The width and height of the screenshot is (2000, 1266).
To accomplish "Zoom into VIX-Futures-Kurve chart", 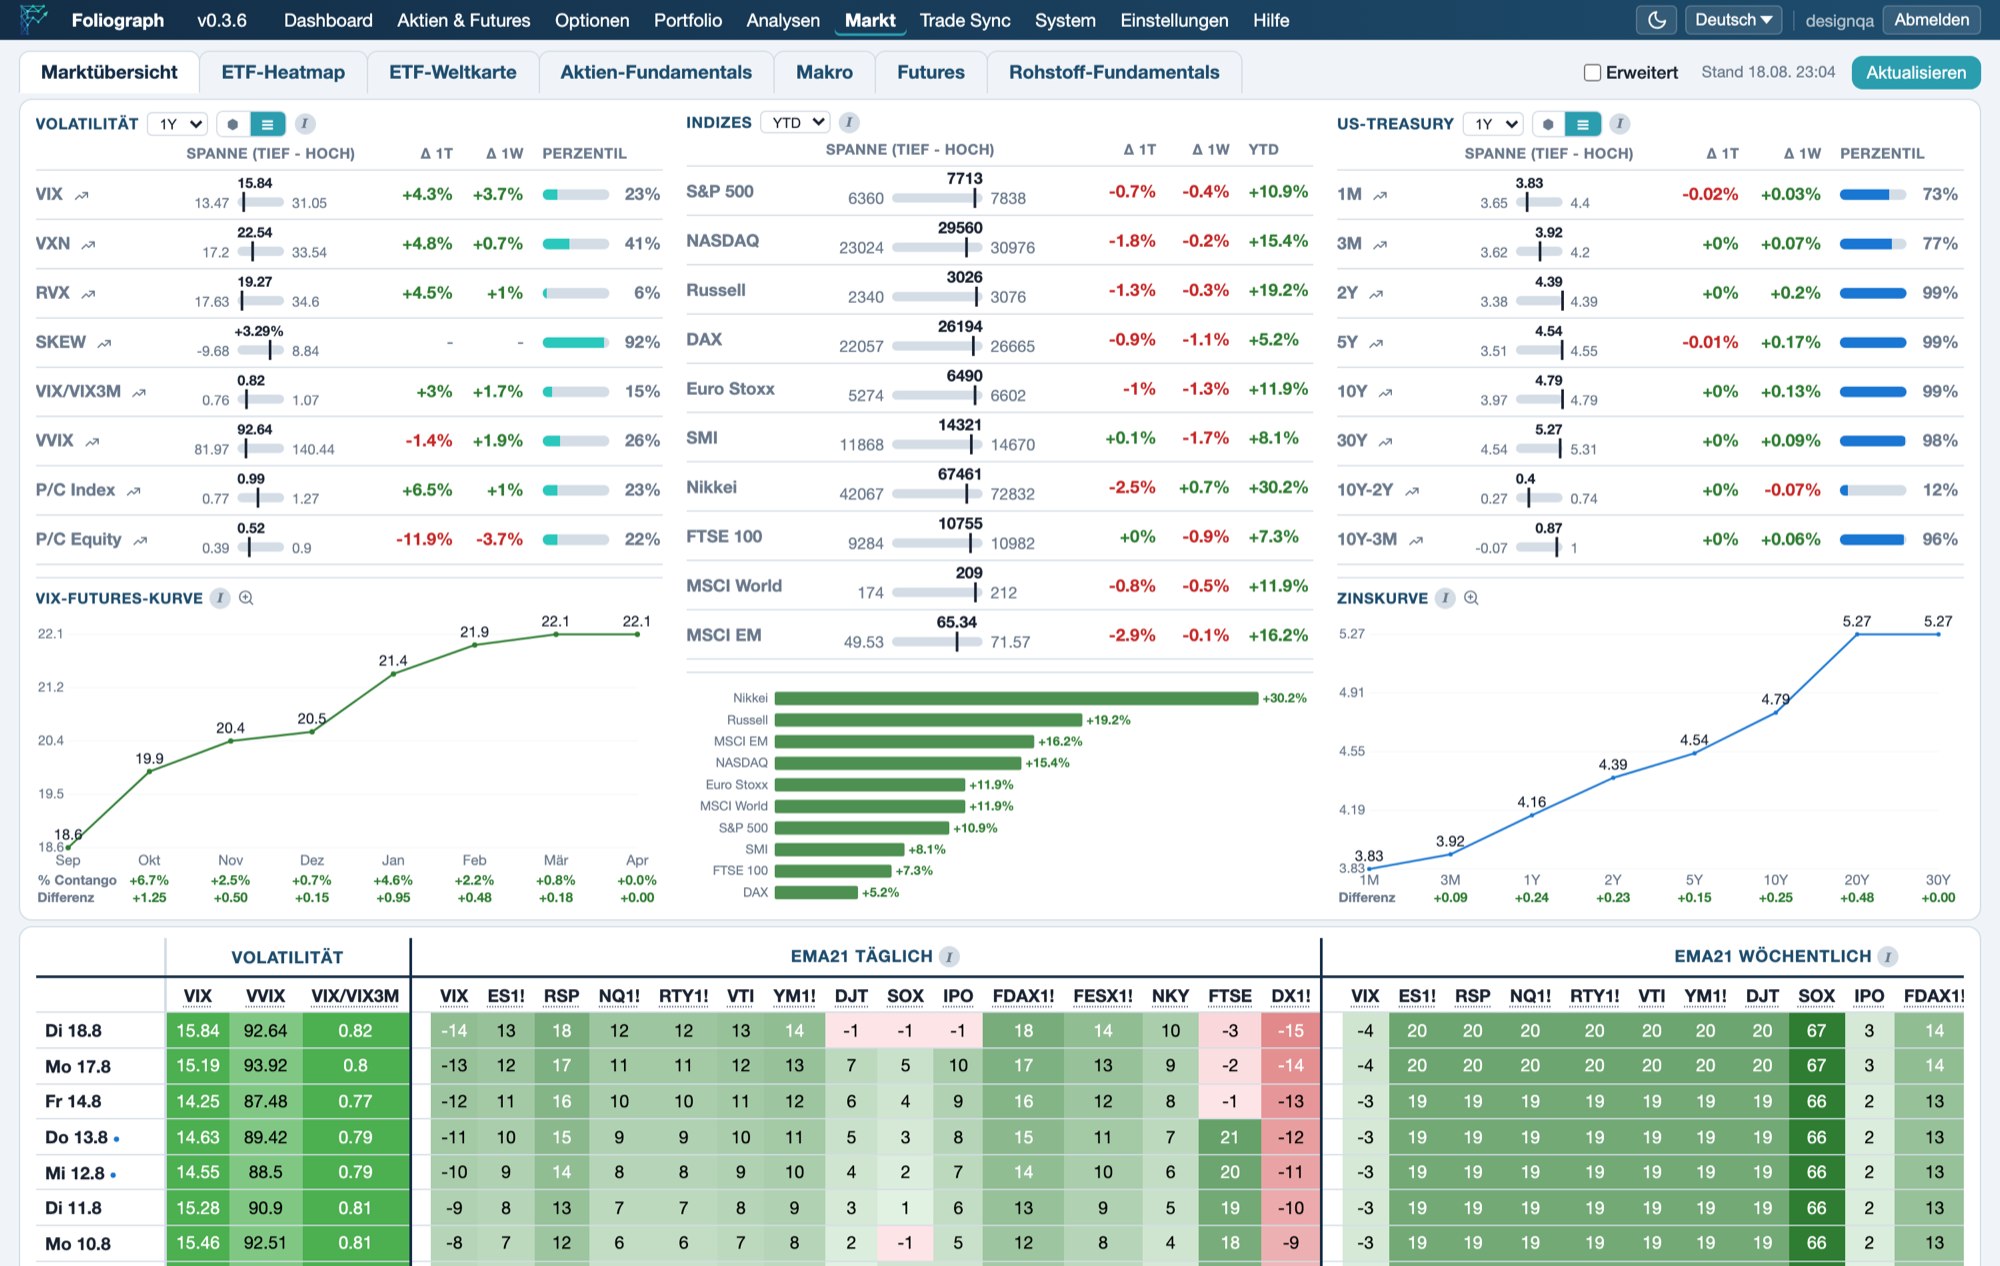I will click(x=246, y=598).
